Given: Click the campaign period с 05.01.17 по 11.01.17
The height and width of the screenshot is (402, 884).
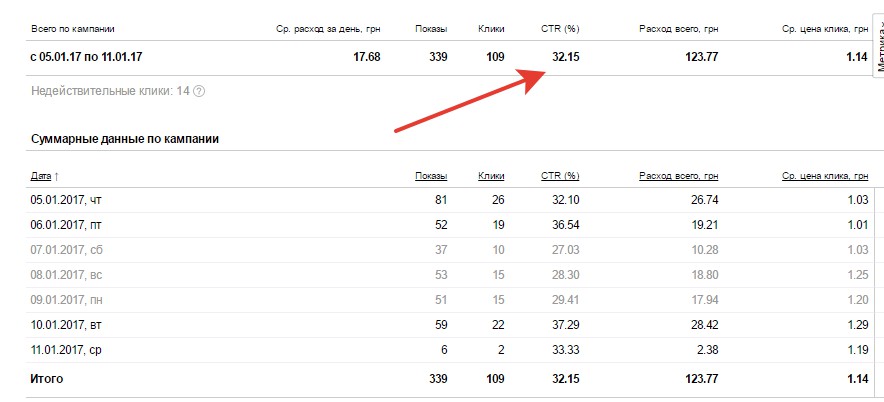Looking at the screenshot, I should (88, 57).
